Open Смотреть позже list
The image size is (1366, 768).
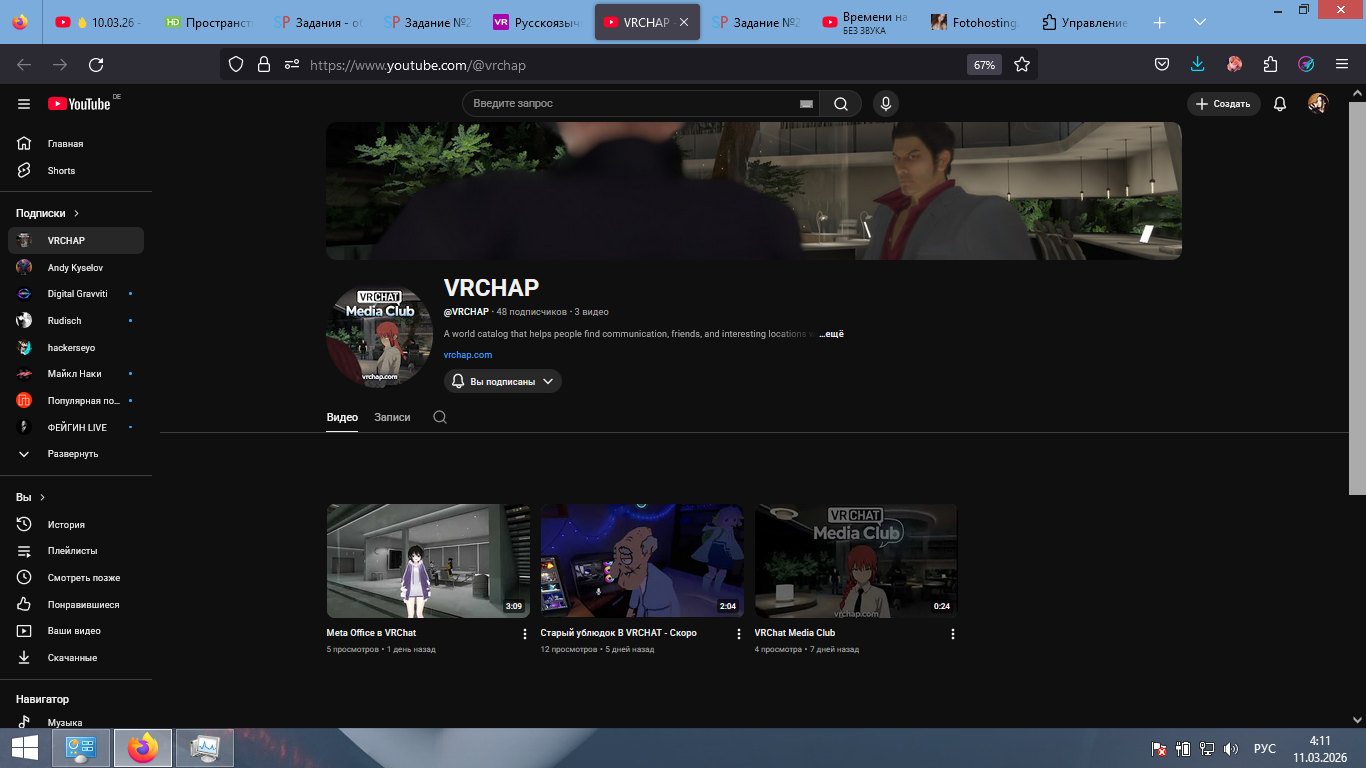pos(76,578)
